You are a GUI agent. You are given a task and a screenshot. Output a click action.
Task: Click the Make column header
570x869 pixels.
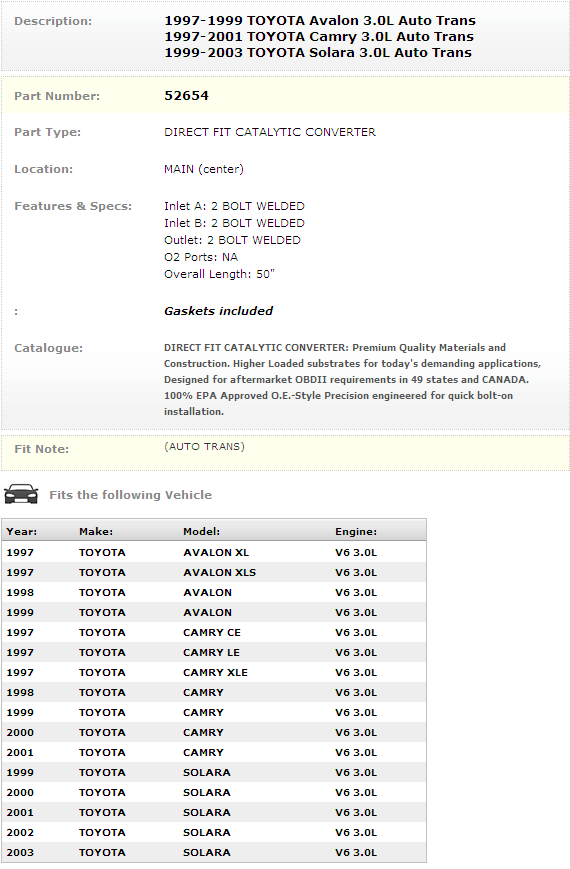pos(96,531)
